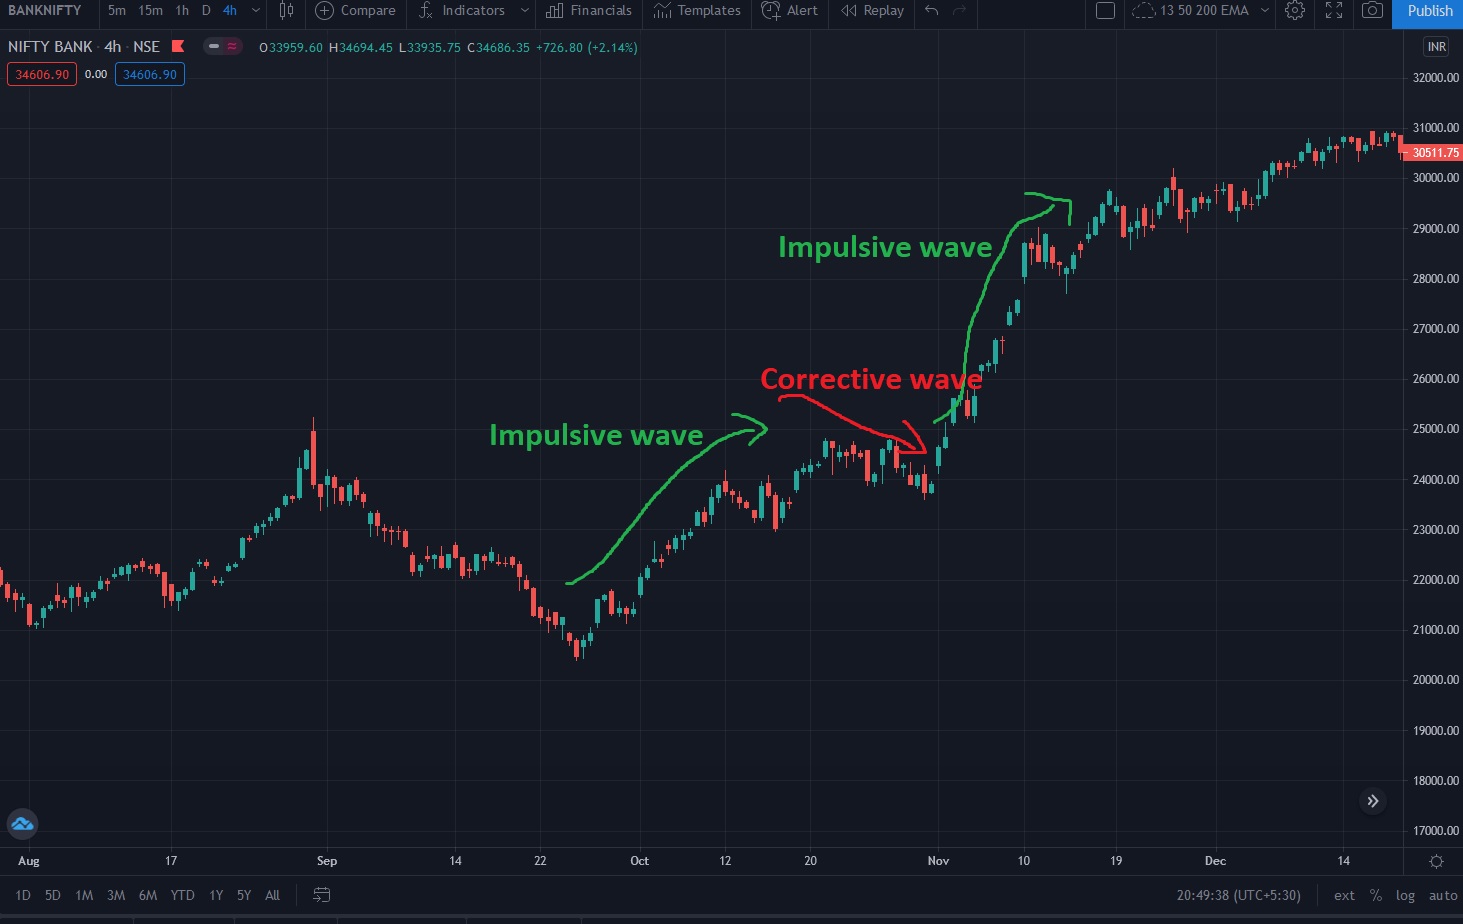The image size is (1463, 924).
Task: Expand the collapsed panel with the chevron arrow
Action: 1373,800
